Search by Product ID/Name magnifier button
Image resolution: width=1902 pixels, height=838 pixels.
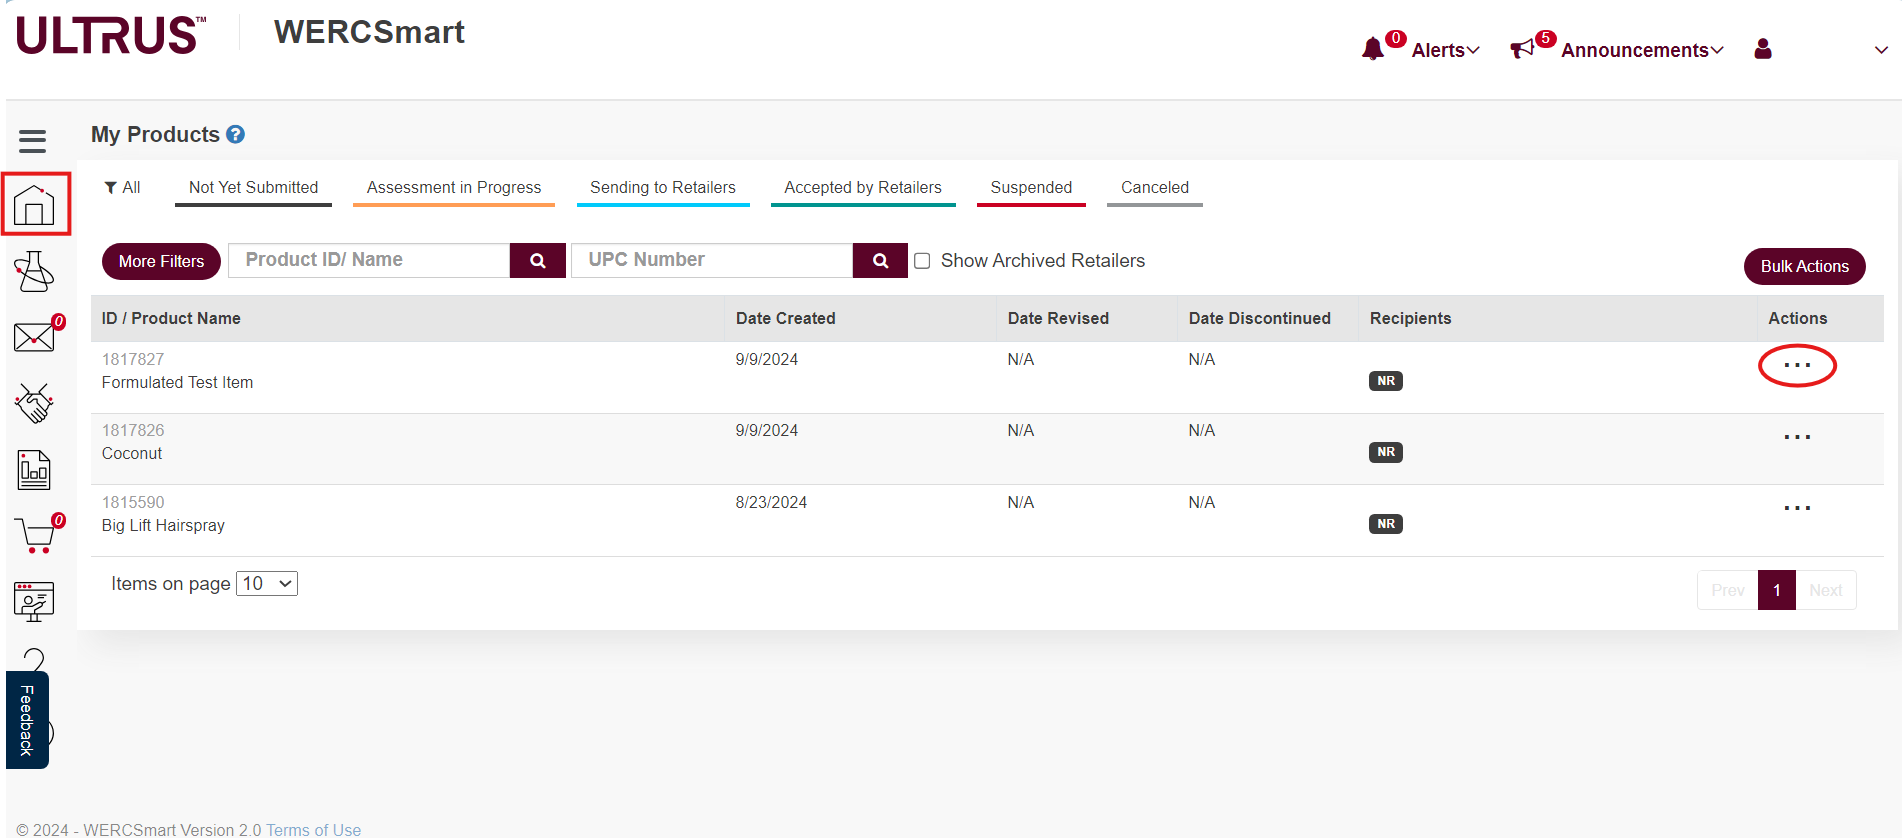[538, 260]
